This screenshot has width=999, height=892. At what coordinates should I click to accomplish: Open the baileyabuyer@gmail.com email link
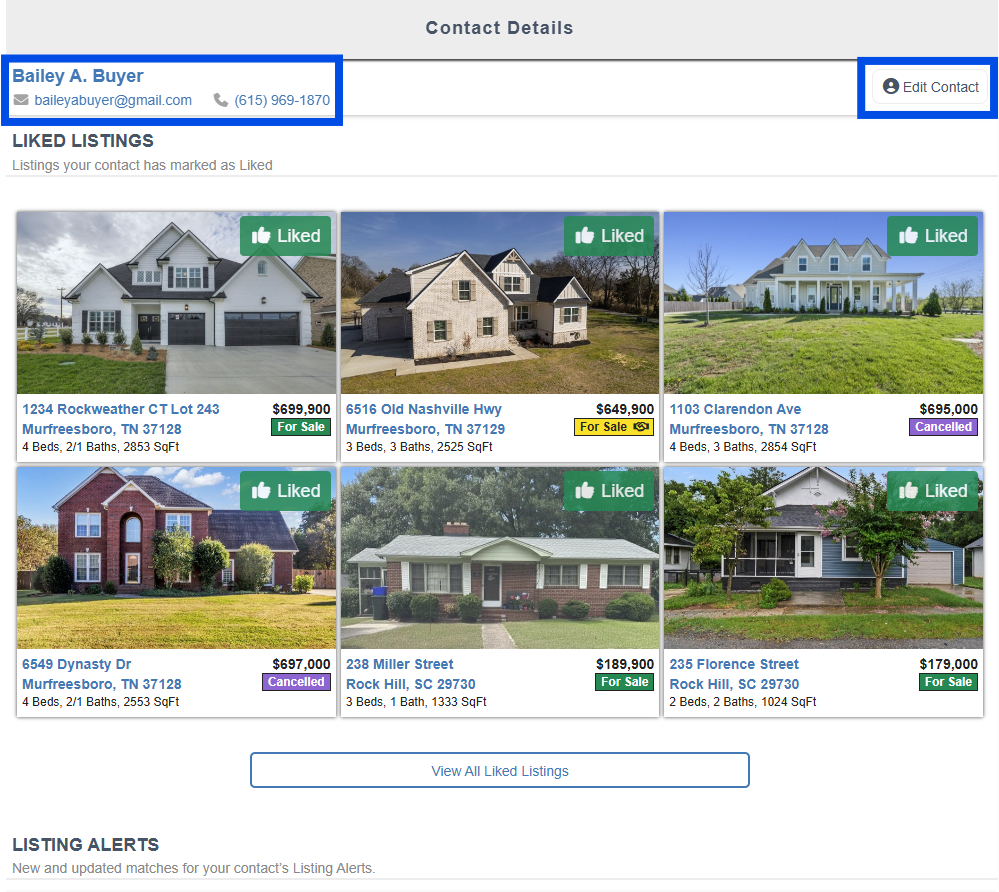pyautogui.click(x=113, y=100)
